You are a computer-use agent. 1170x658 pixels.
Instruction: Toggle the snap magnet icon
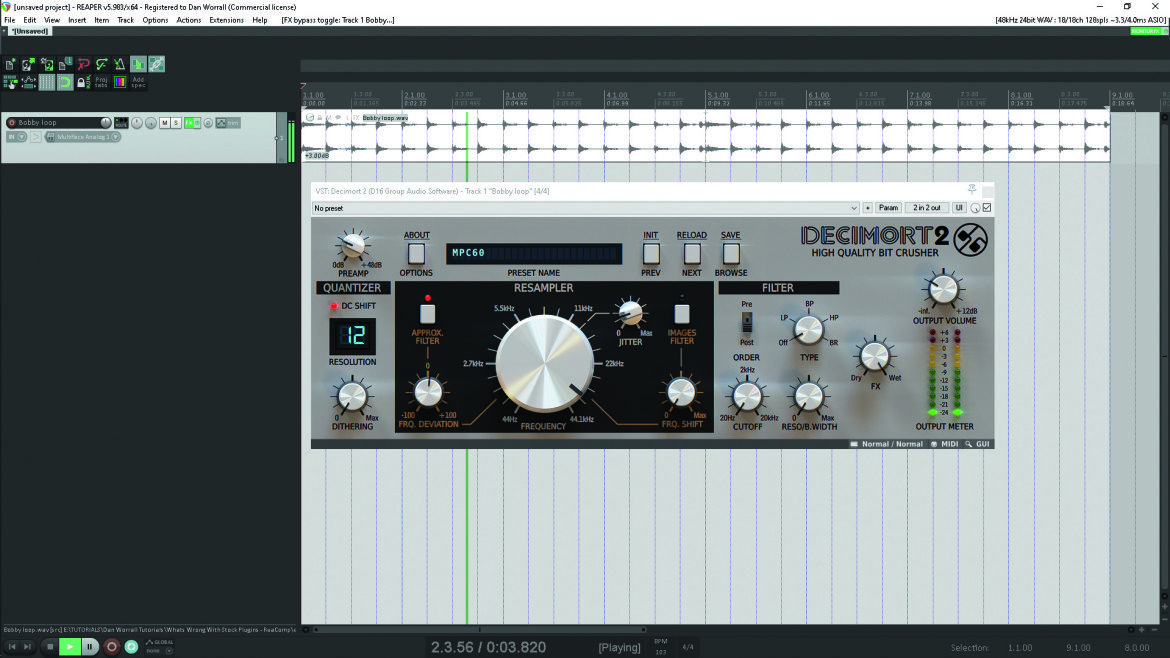(x=65, y=82)
